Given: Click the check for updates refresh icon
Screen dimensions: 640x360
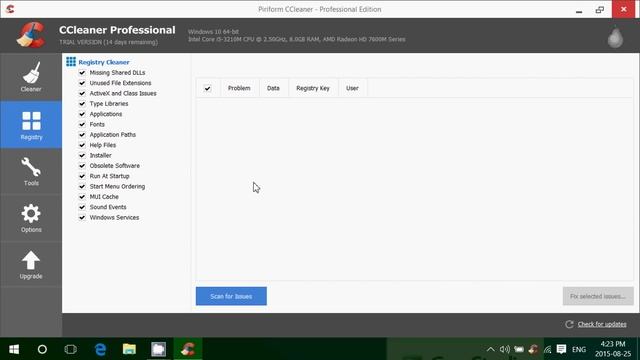Looking at the screenshot, I should tap(569, 324).
